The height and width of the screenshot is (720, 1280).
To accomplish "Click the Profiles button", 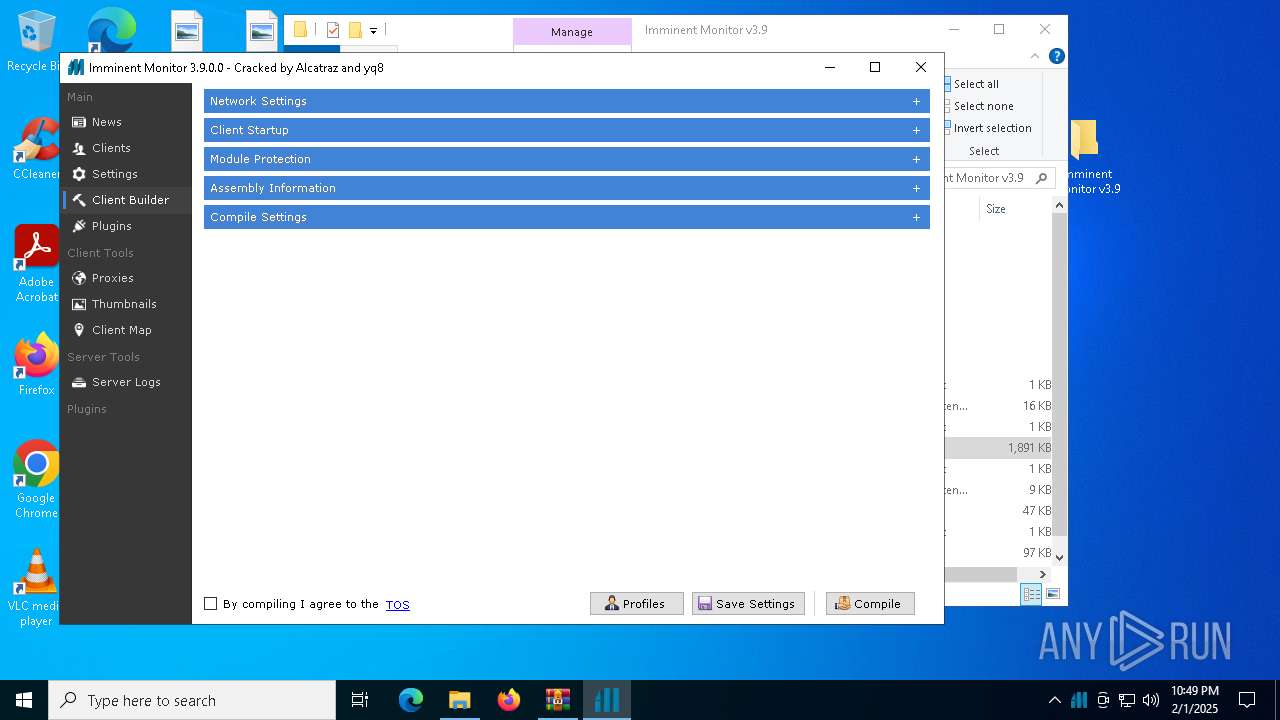I will point(636,604).
